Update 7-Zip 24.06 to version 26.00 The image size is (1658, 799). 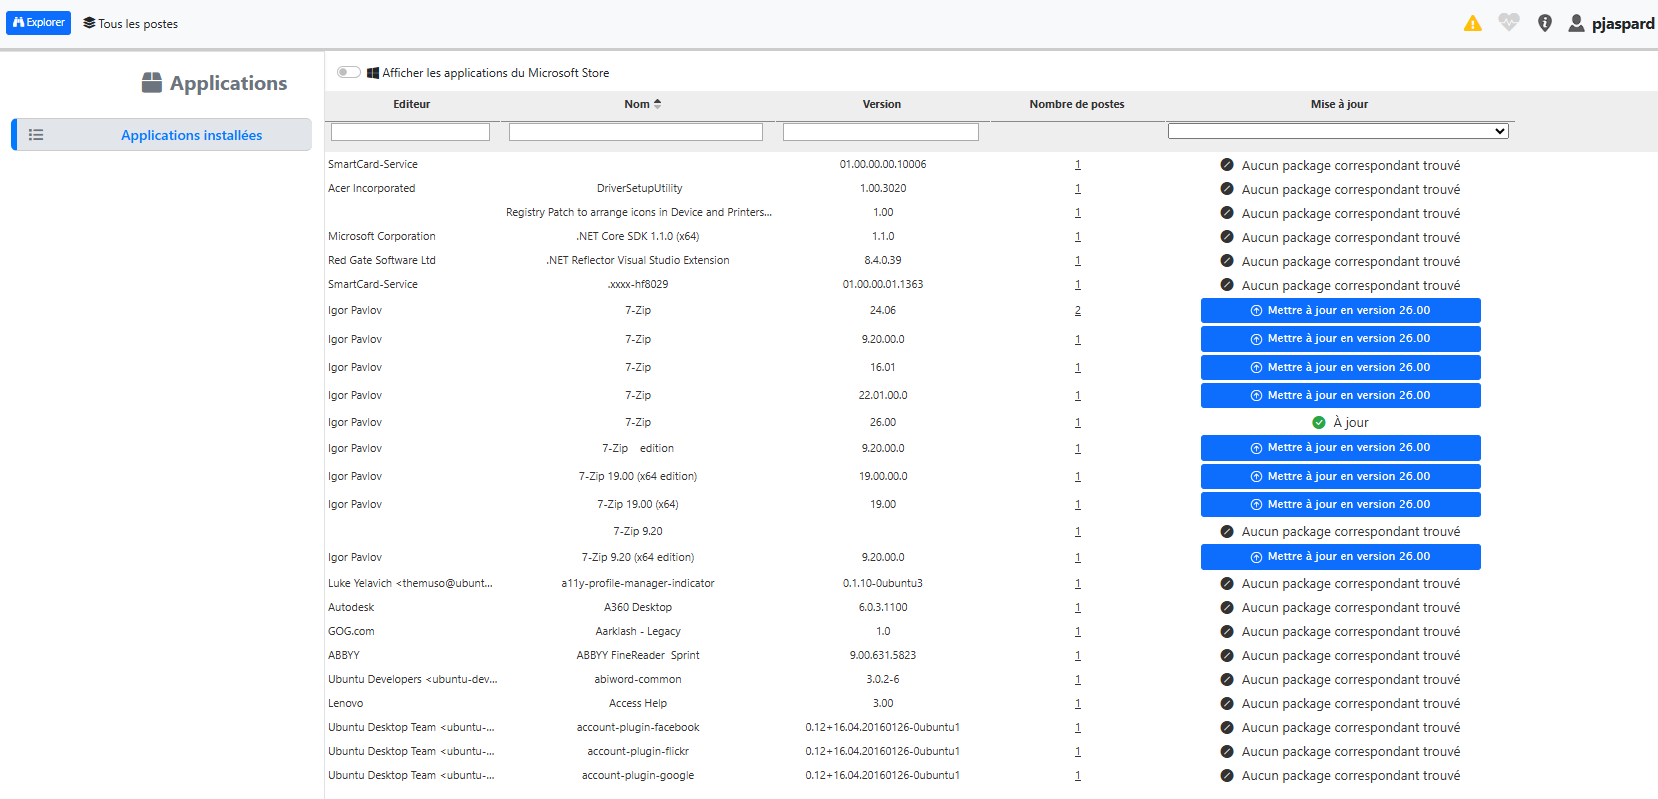point(1340,311)
